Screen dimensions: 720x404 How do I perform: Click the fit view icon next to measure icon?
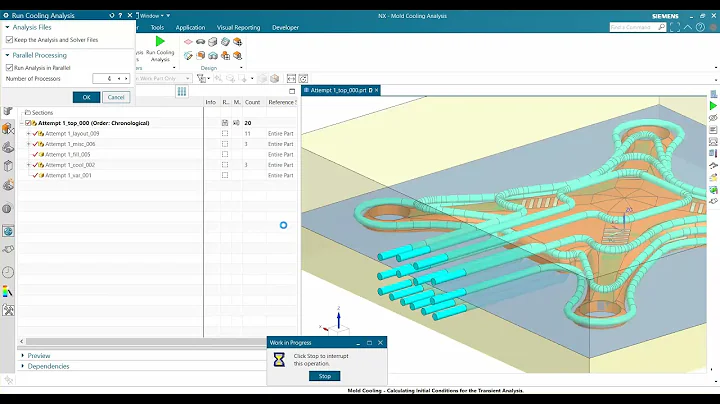[304, 79]
